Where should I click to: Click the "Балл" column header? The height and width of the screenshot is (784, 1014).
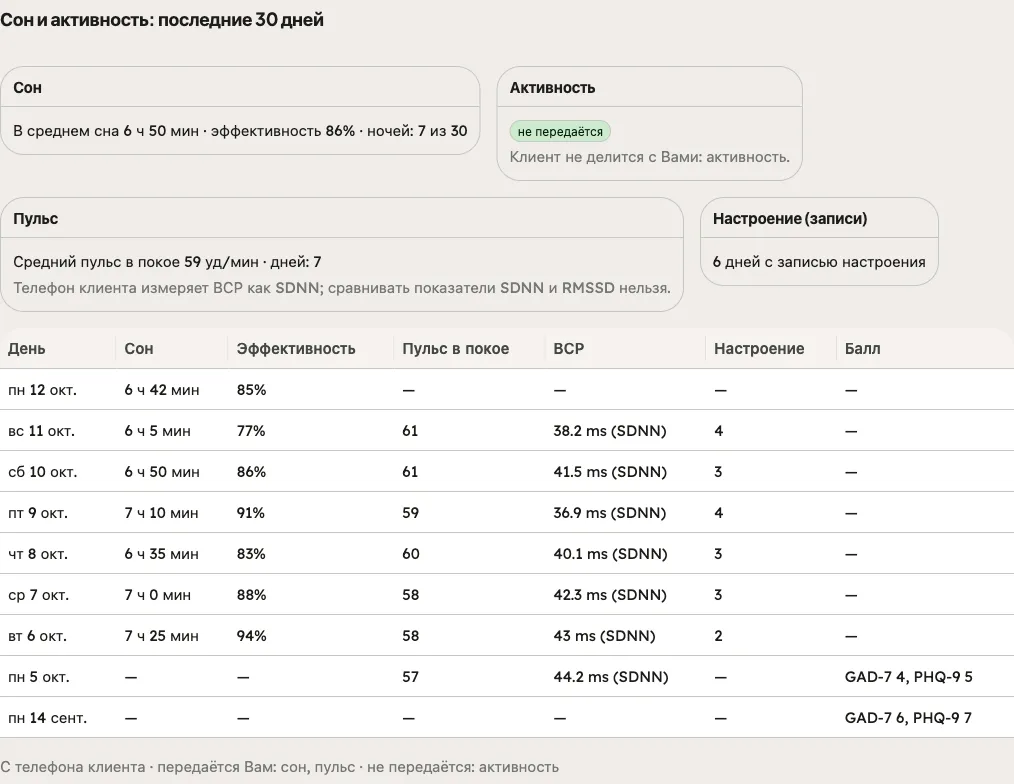863,349
